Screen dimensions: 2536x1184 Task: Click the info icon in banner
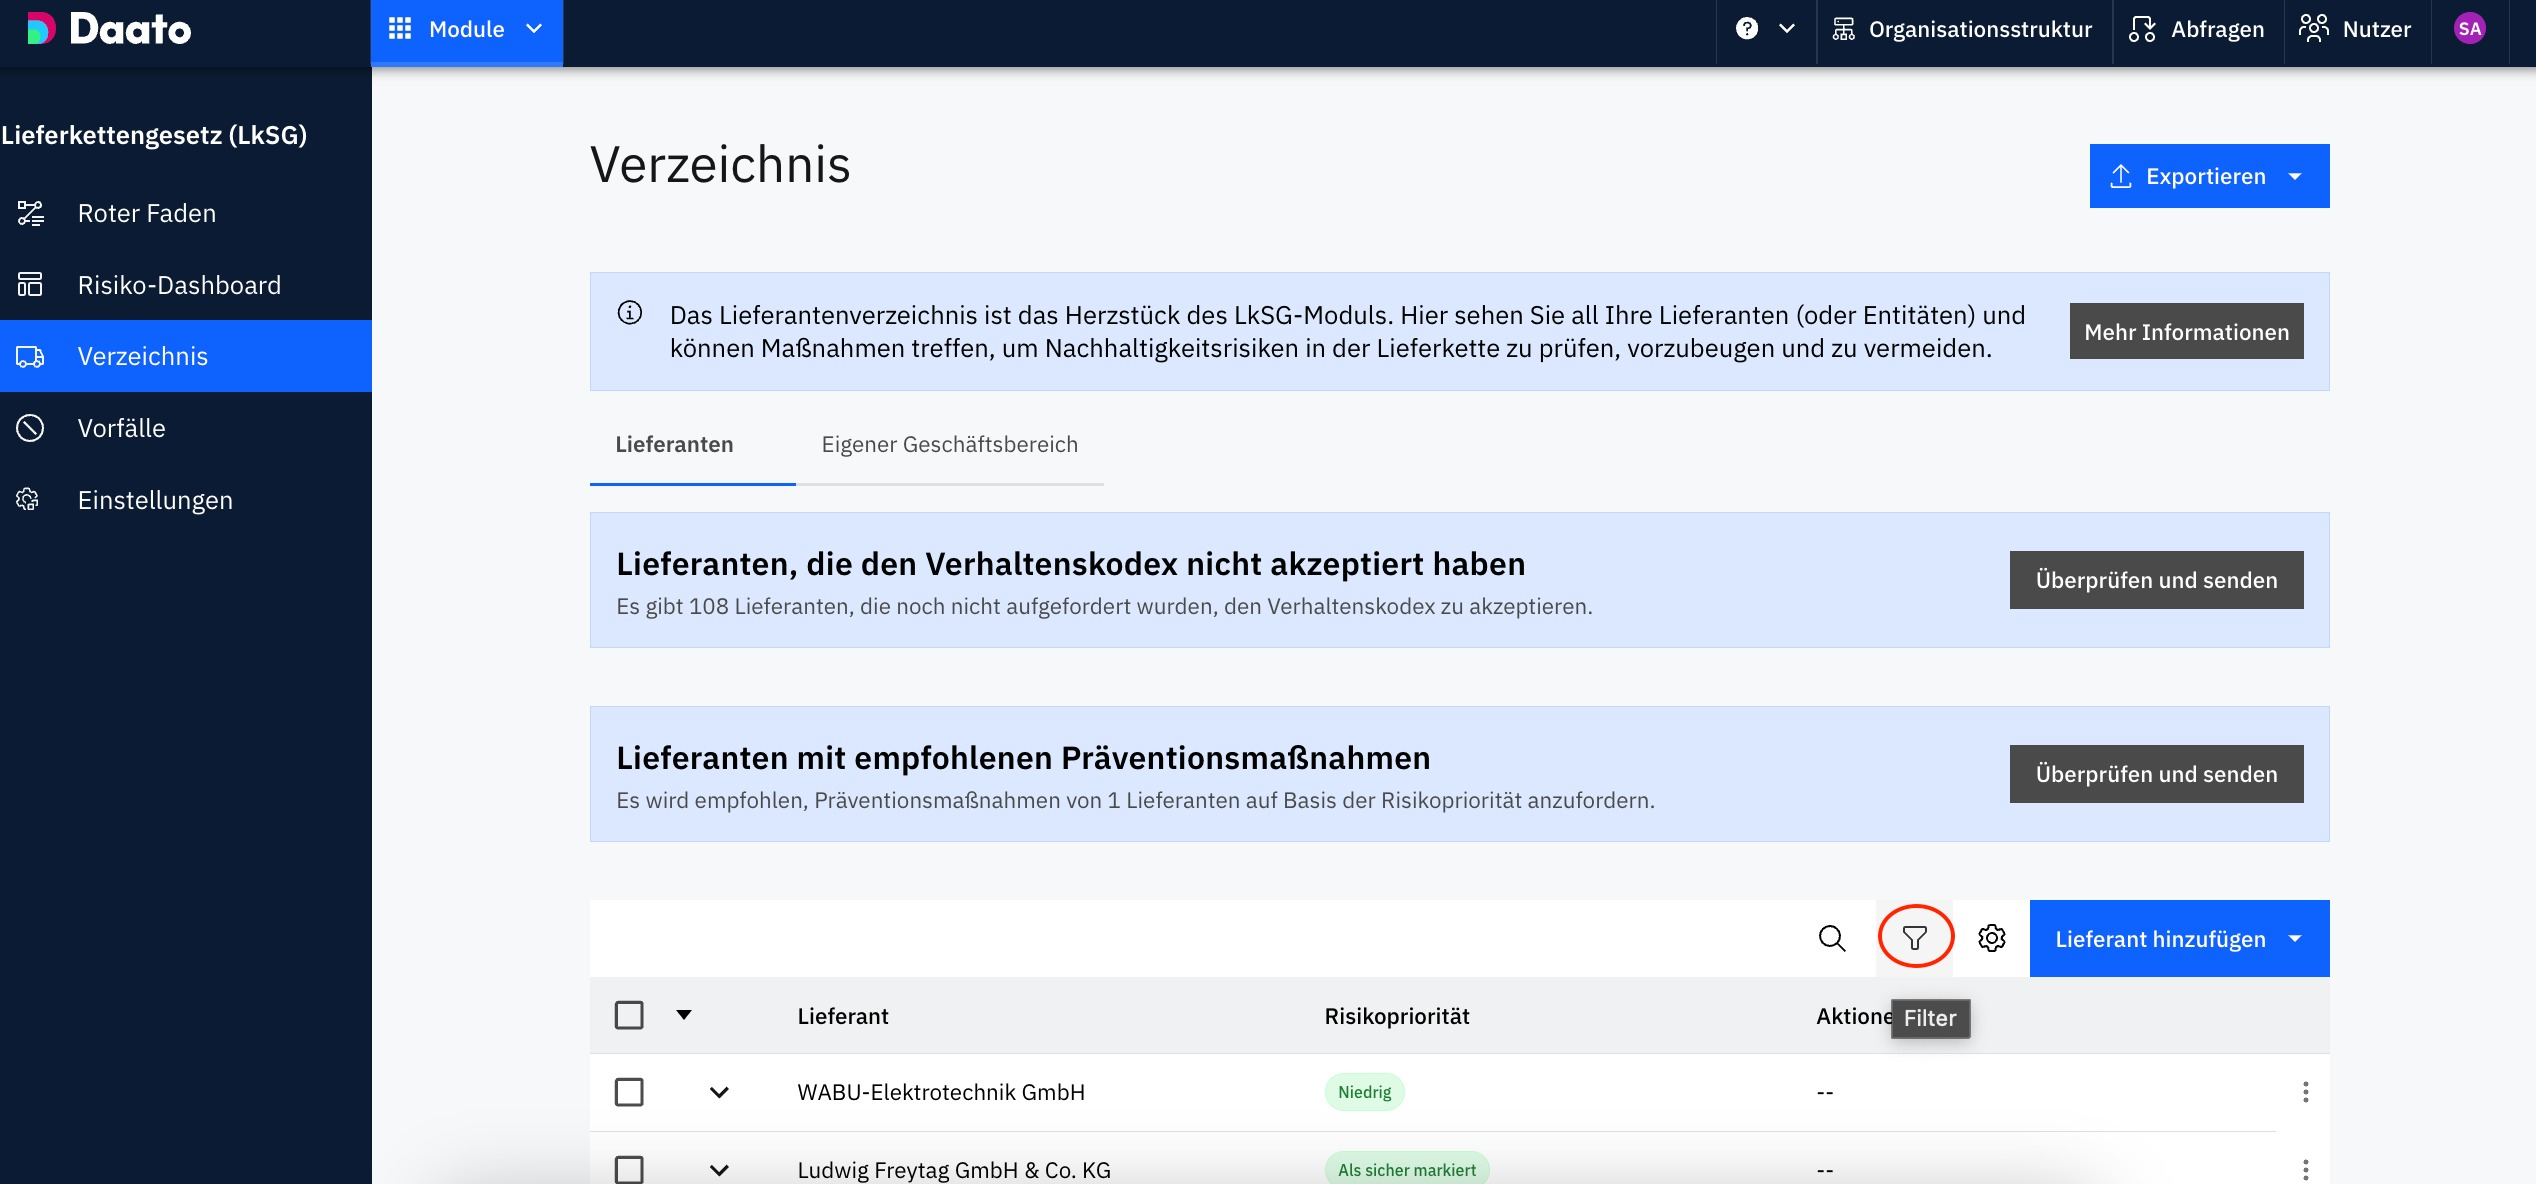point(630,313)
